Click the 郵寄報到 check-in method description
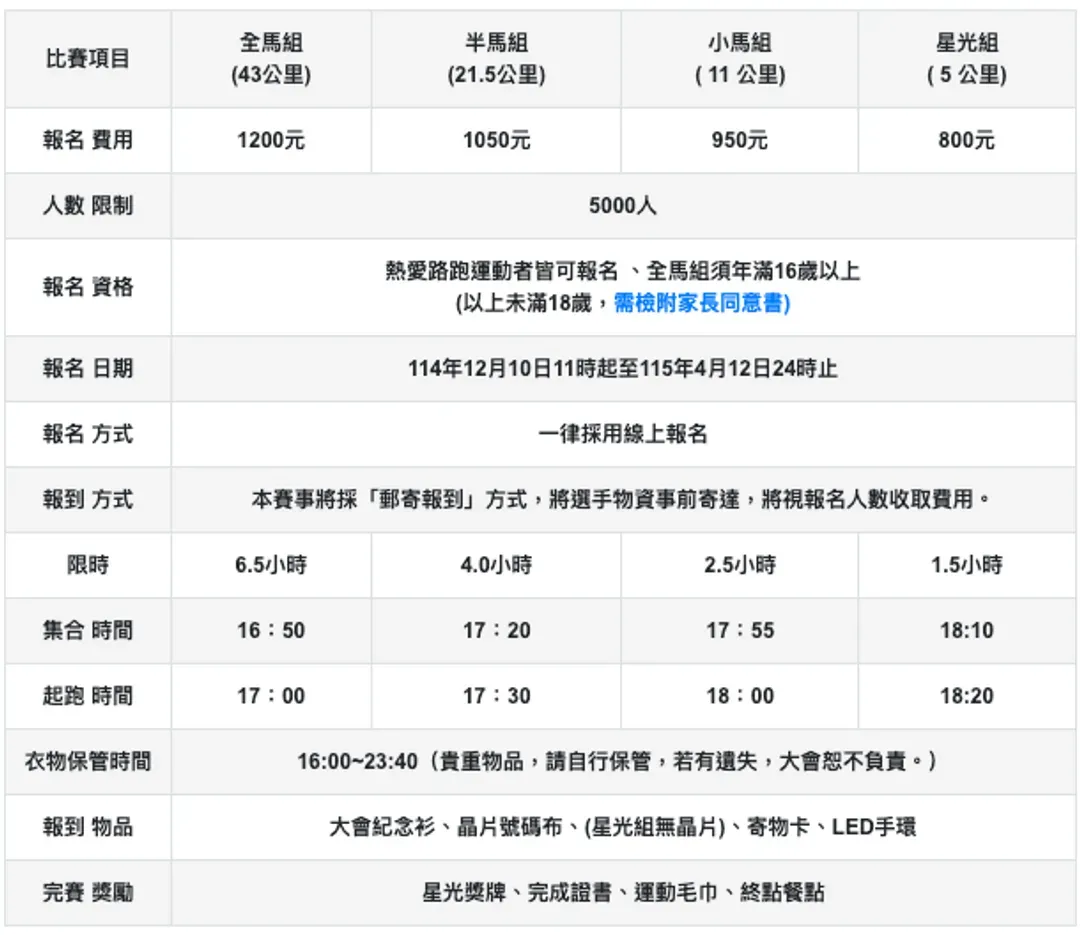 (x=623, y=500)
